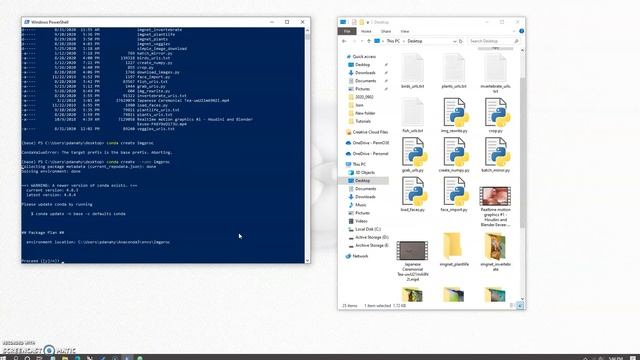The image size is (640, 360).
Task: Select create_numpy.py Python file
Action: tap(454, 155)
